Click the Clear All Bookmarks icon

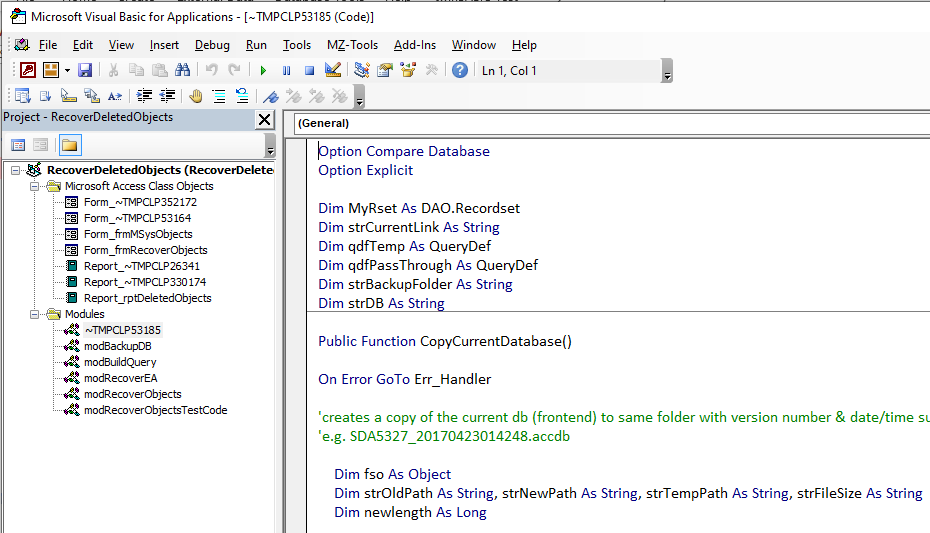coord(340,96)
